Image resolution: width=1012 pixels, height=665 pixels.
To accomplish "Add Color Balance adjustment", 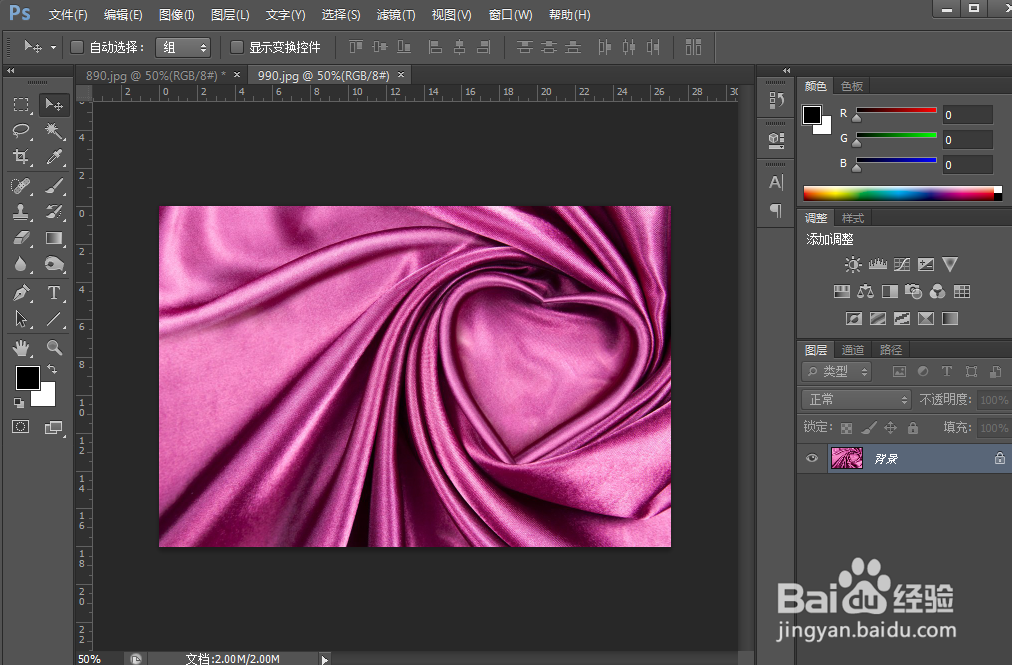I will pyautogui.click(x=865, y=292).
